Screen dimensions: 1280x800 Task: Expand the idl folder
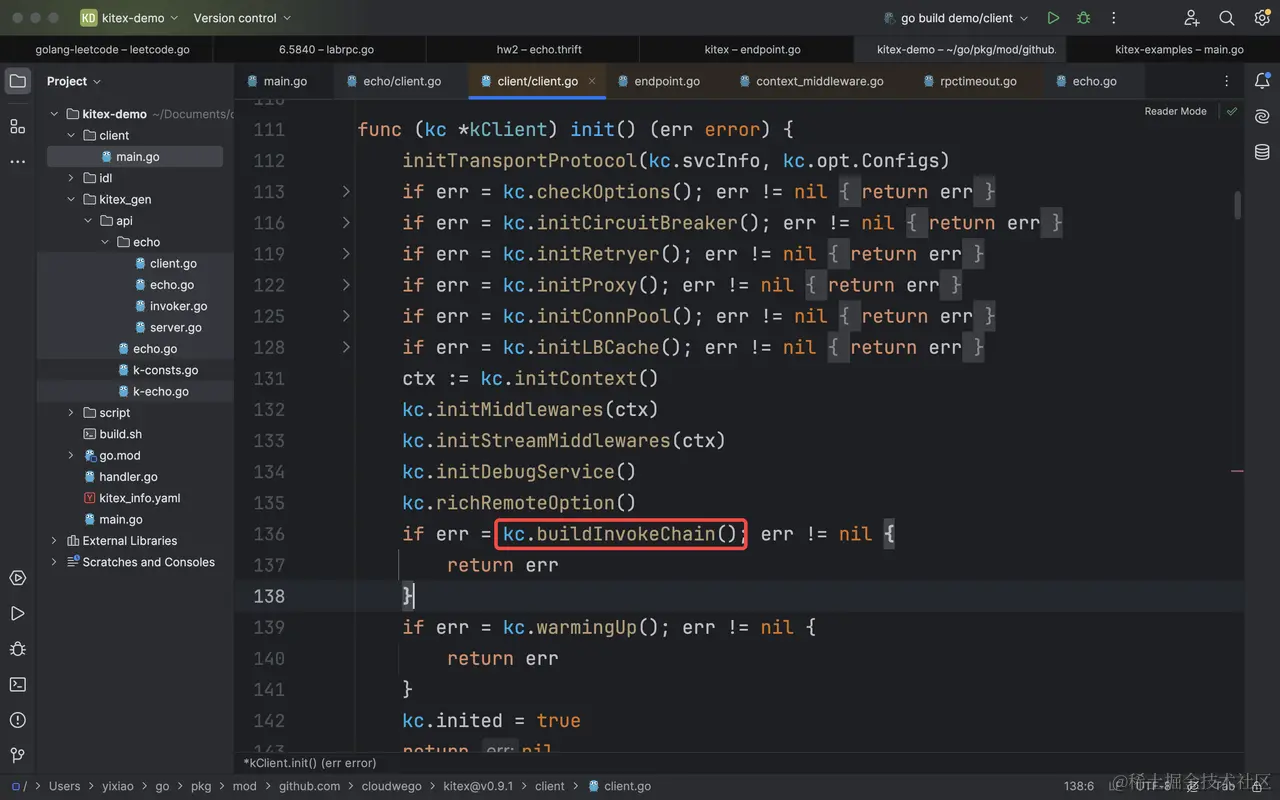pyautogui.click(x=71, y=178)
